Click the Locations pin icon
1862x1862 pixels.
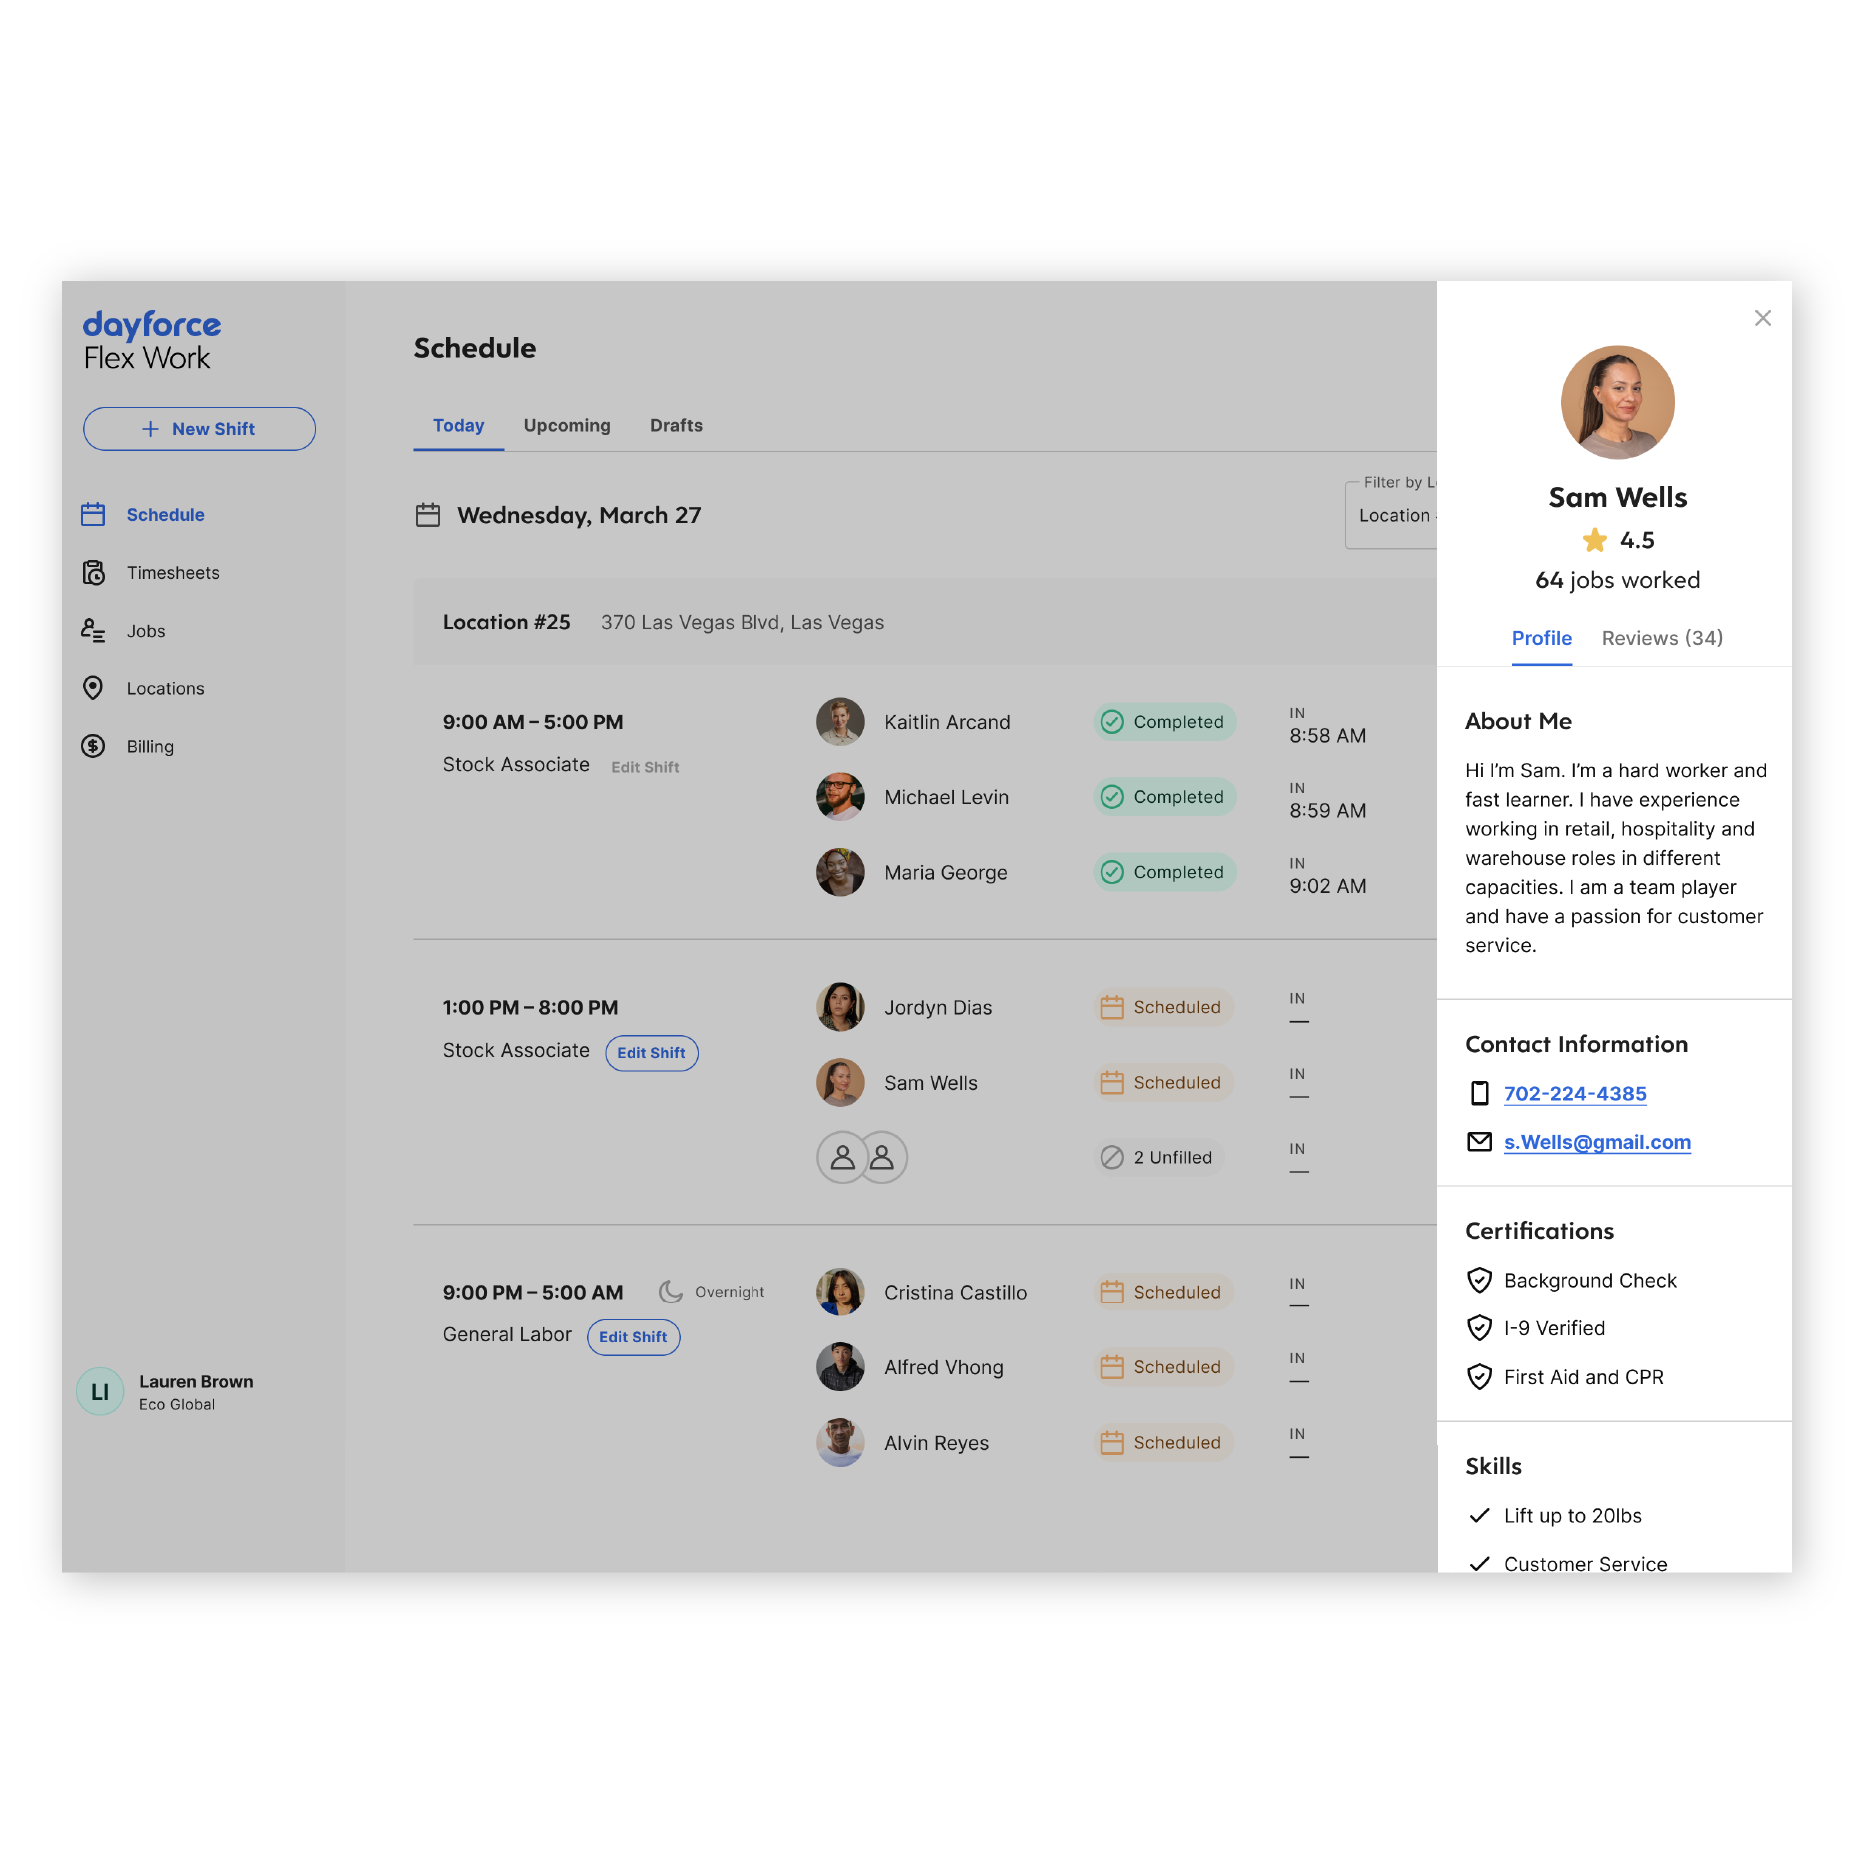point(93,688)
